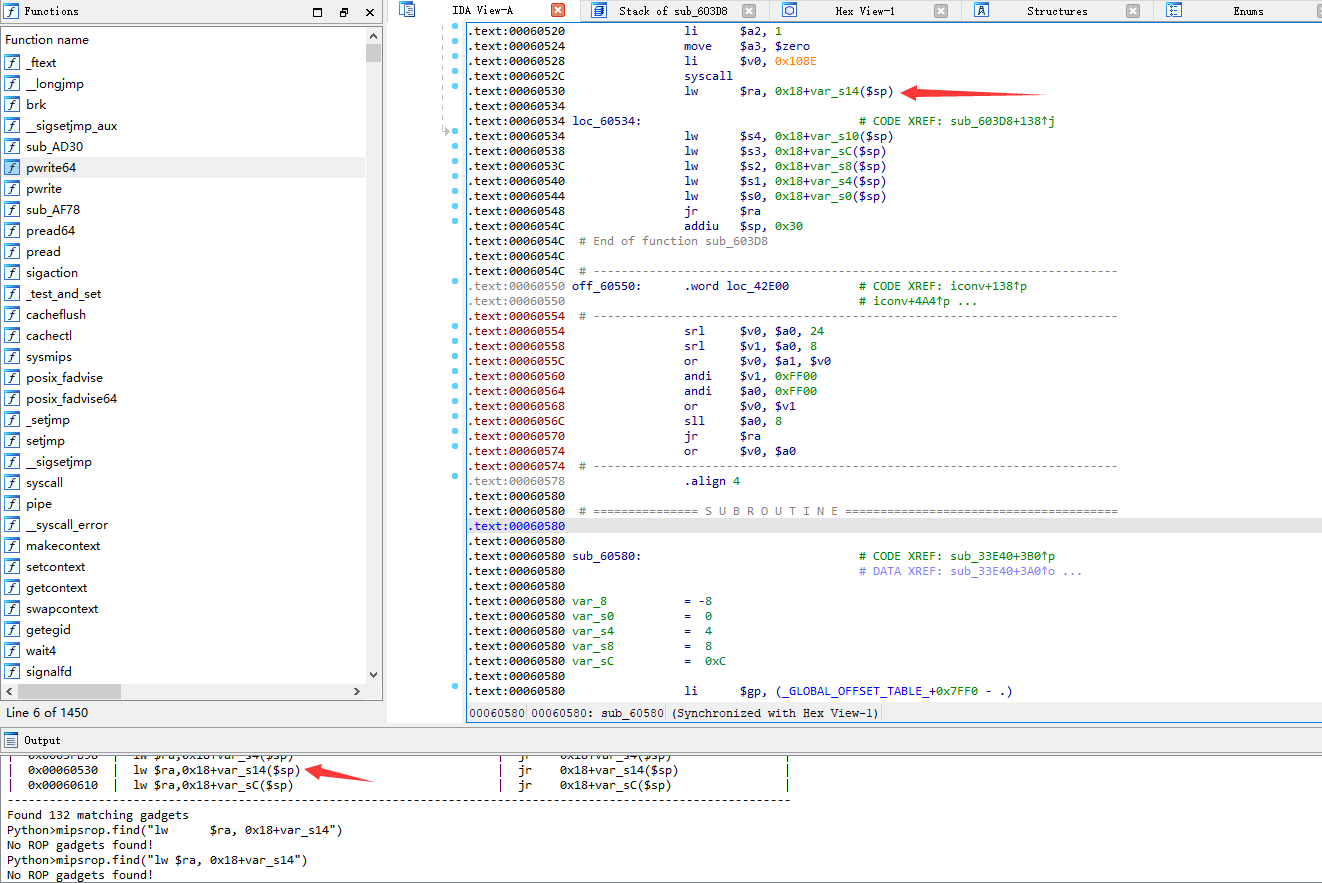Image resolution: width=1322 pixels, height=883 pixels.
Task: Click the Functions horizontal scrollbar right arrow
Action: [x=357, y=691]
